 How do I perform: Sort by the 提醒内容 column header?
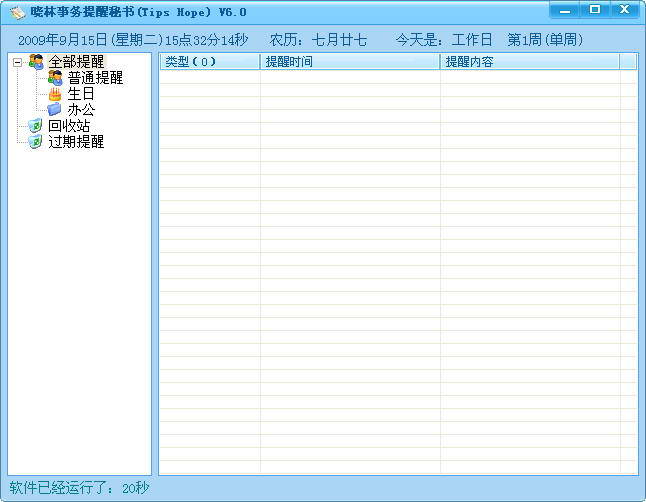(x=530, y=62)
